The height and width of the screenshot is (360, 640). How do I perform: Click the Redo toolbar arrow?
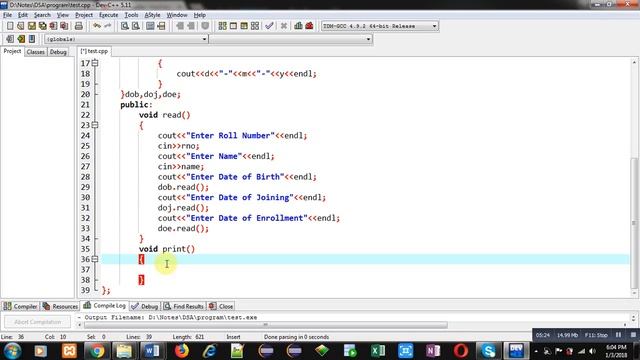108,26
